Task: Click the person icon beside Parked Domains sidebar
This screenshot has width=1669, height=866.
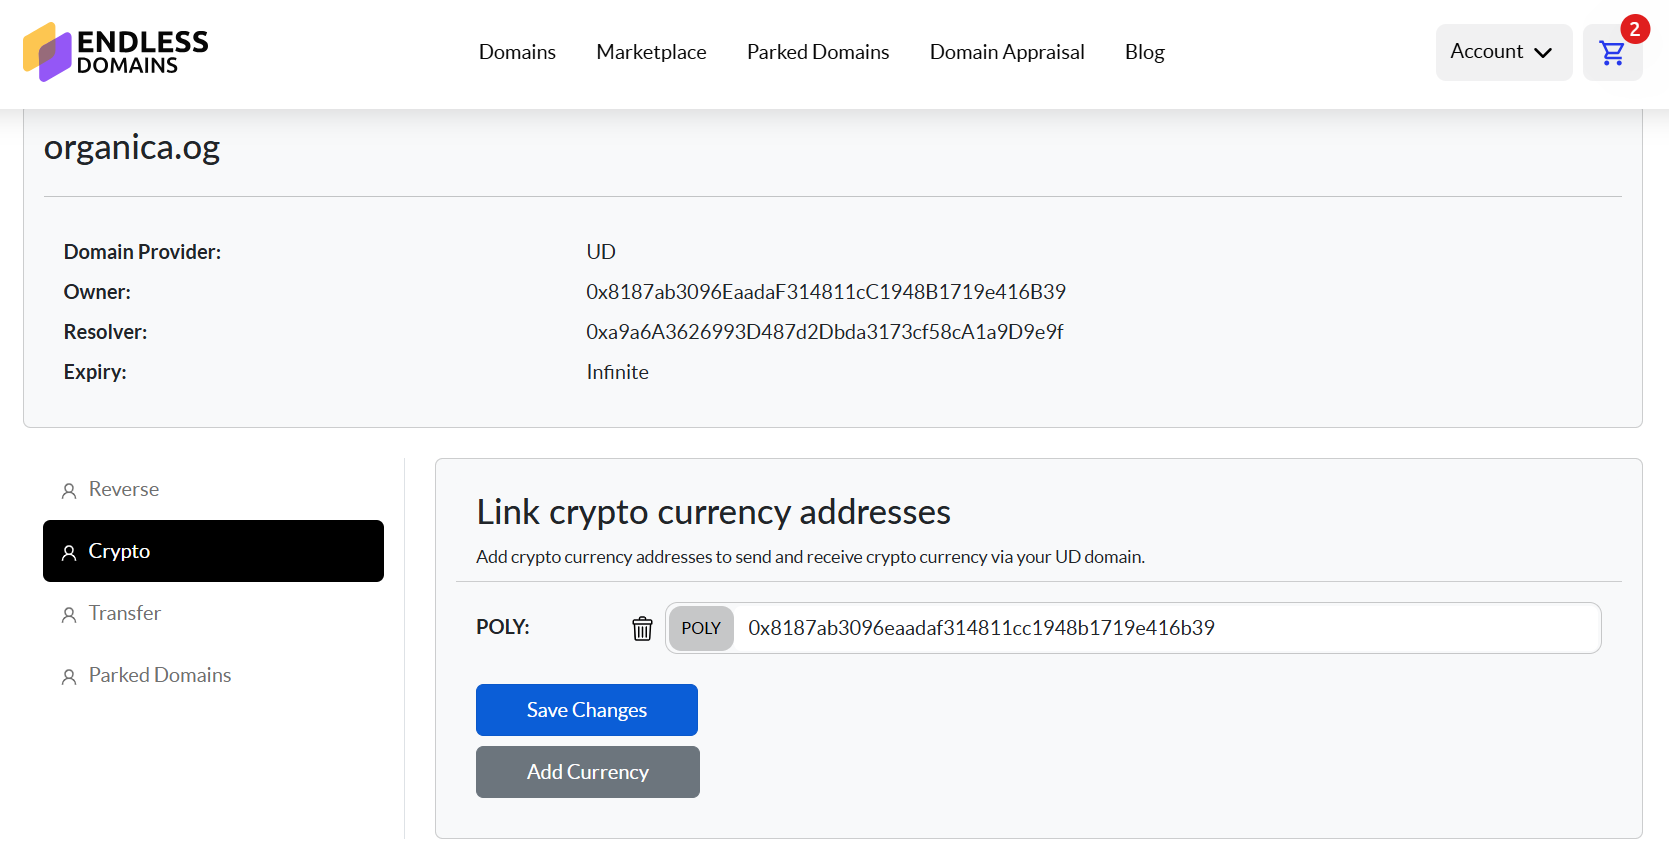Action: (69, 676)
